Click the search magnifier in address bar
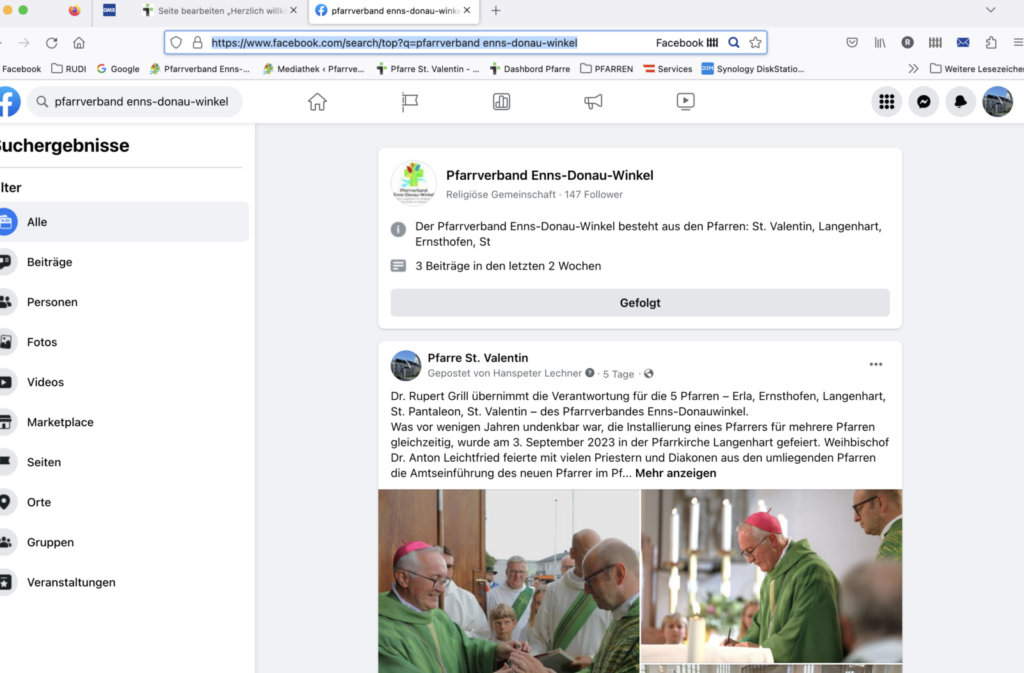The width and height of the screenshot is (1024, 673). tap(734, 42)
